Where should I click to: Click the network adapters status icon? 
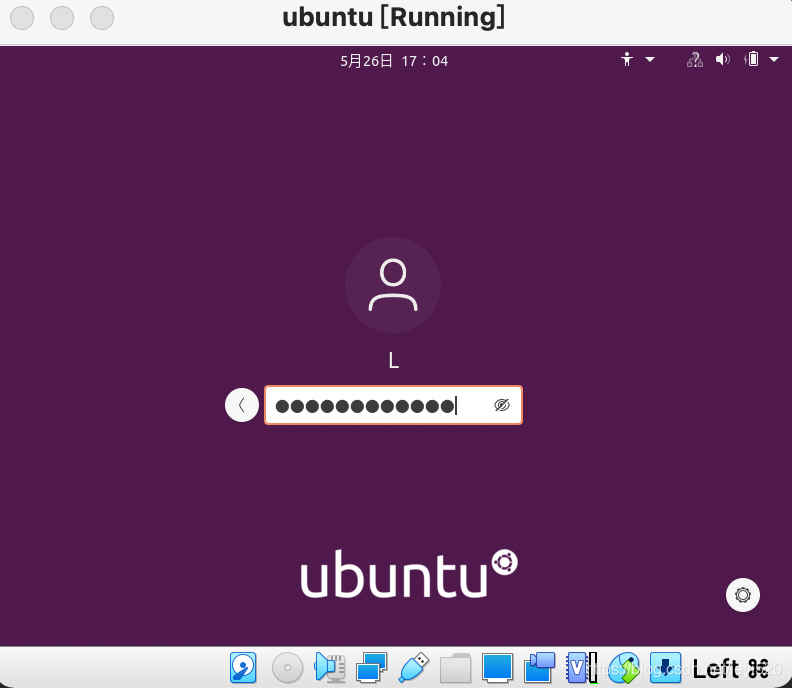(x=371, y=667)
